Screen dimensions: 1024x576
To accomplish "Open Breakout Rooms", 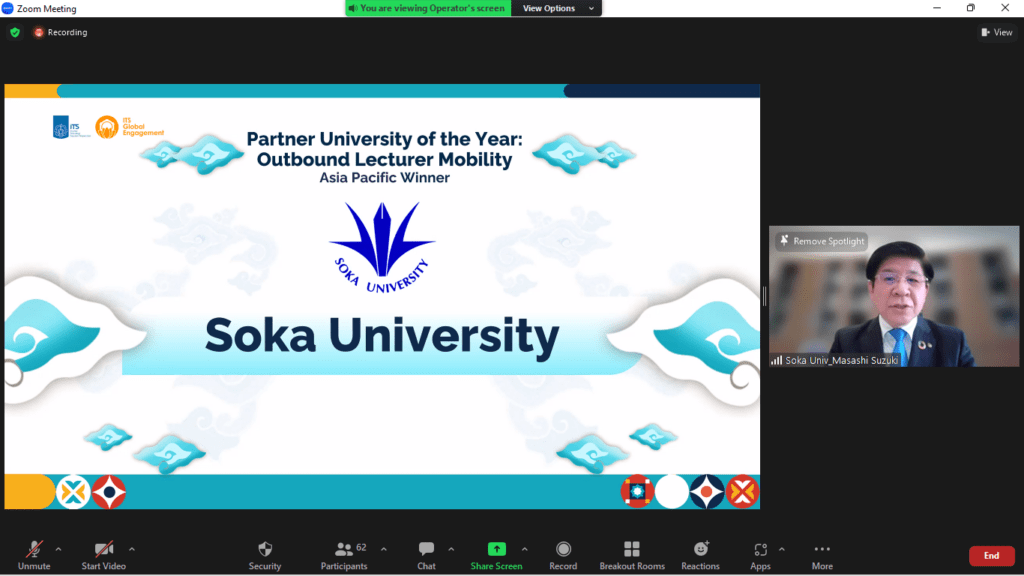I will (x=631, y=555).
